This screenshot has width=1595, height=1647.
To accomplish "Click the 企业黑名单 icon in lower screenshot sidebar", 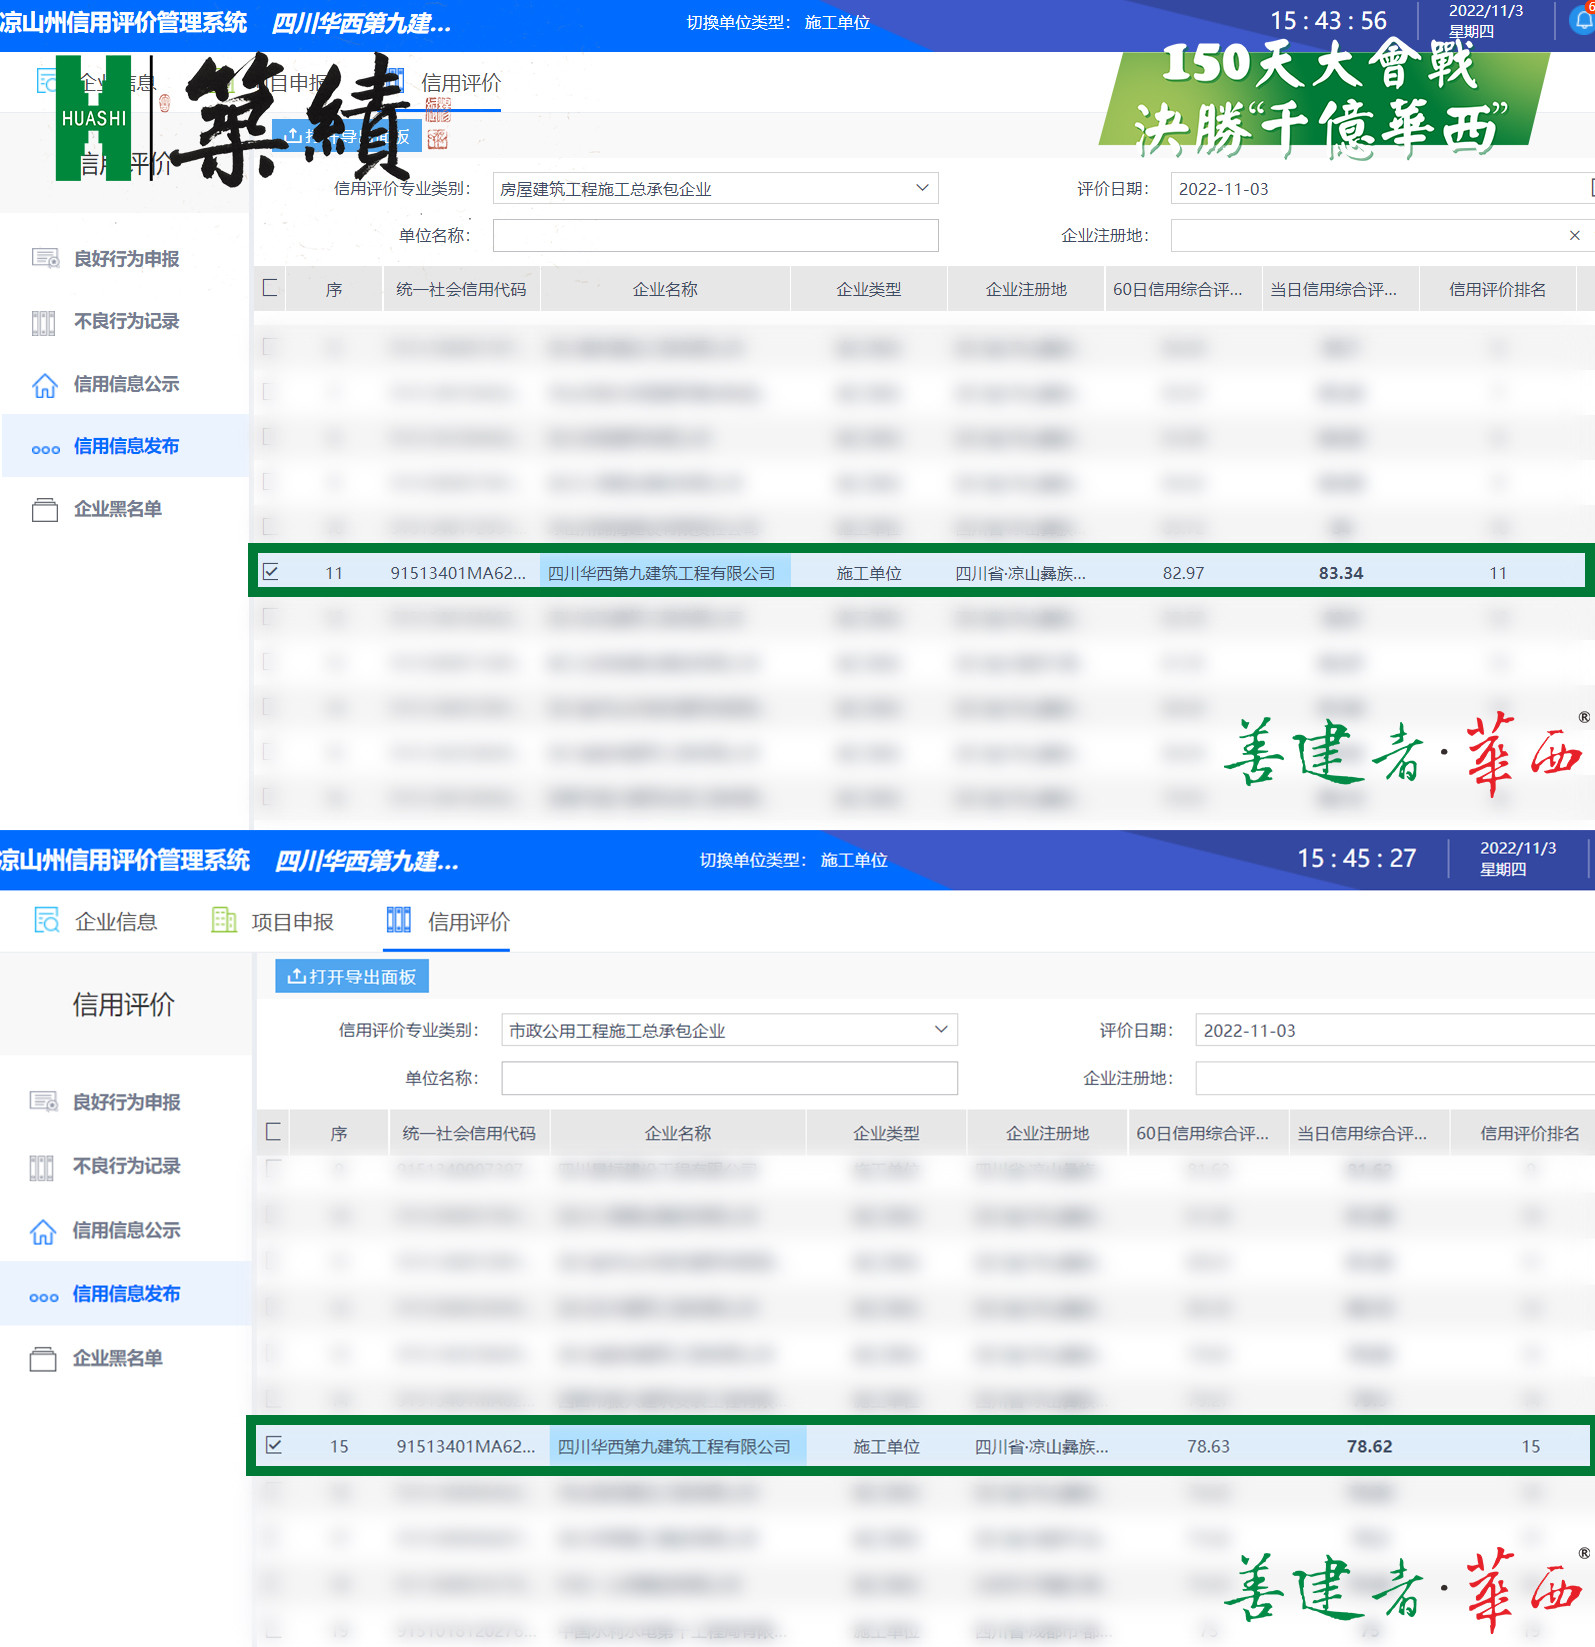I will coord(43,1359).
